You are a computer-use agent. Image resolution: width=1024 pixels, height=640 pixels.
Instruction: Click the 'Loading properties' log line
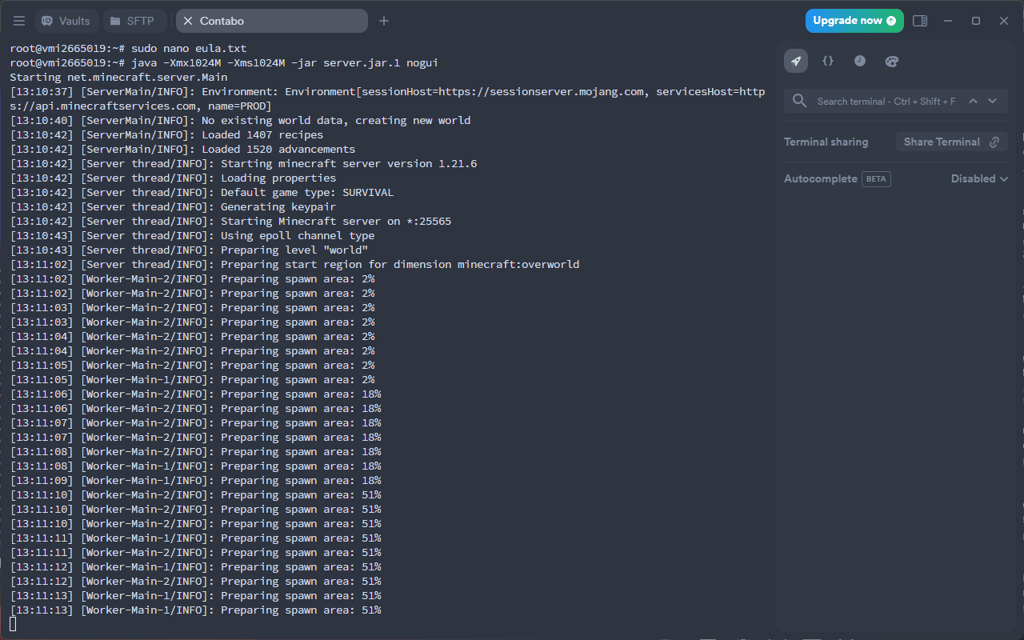pos(172,178)
